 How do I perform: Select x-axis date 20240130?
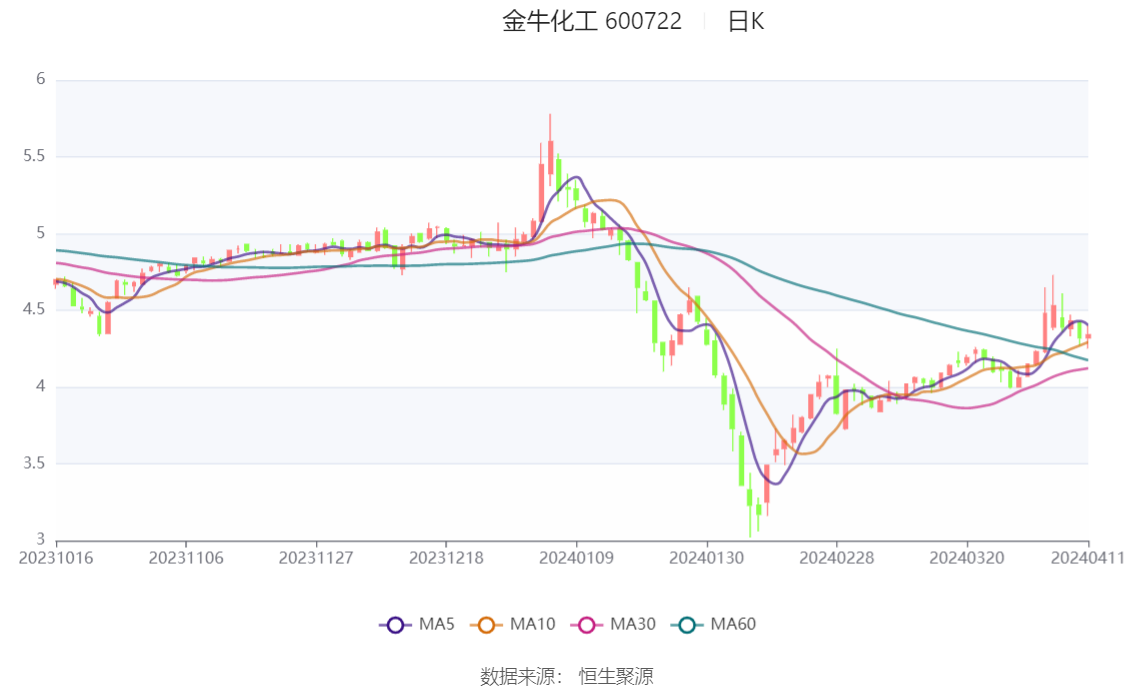pyautogui.click(x=707, y=558)
